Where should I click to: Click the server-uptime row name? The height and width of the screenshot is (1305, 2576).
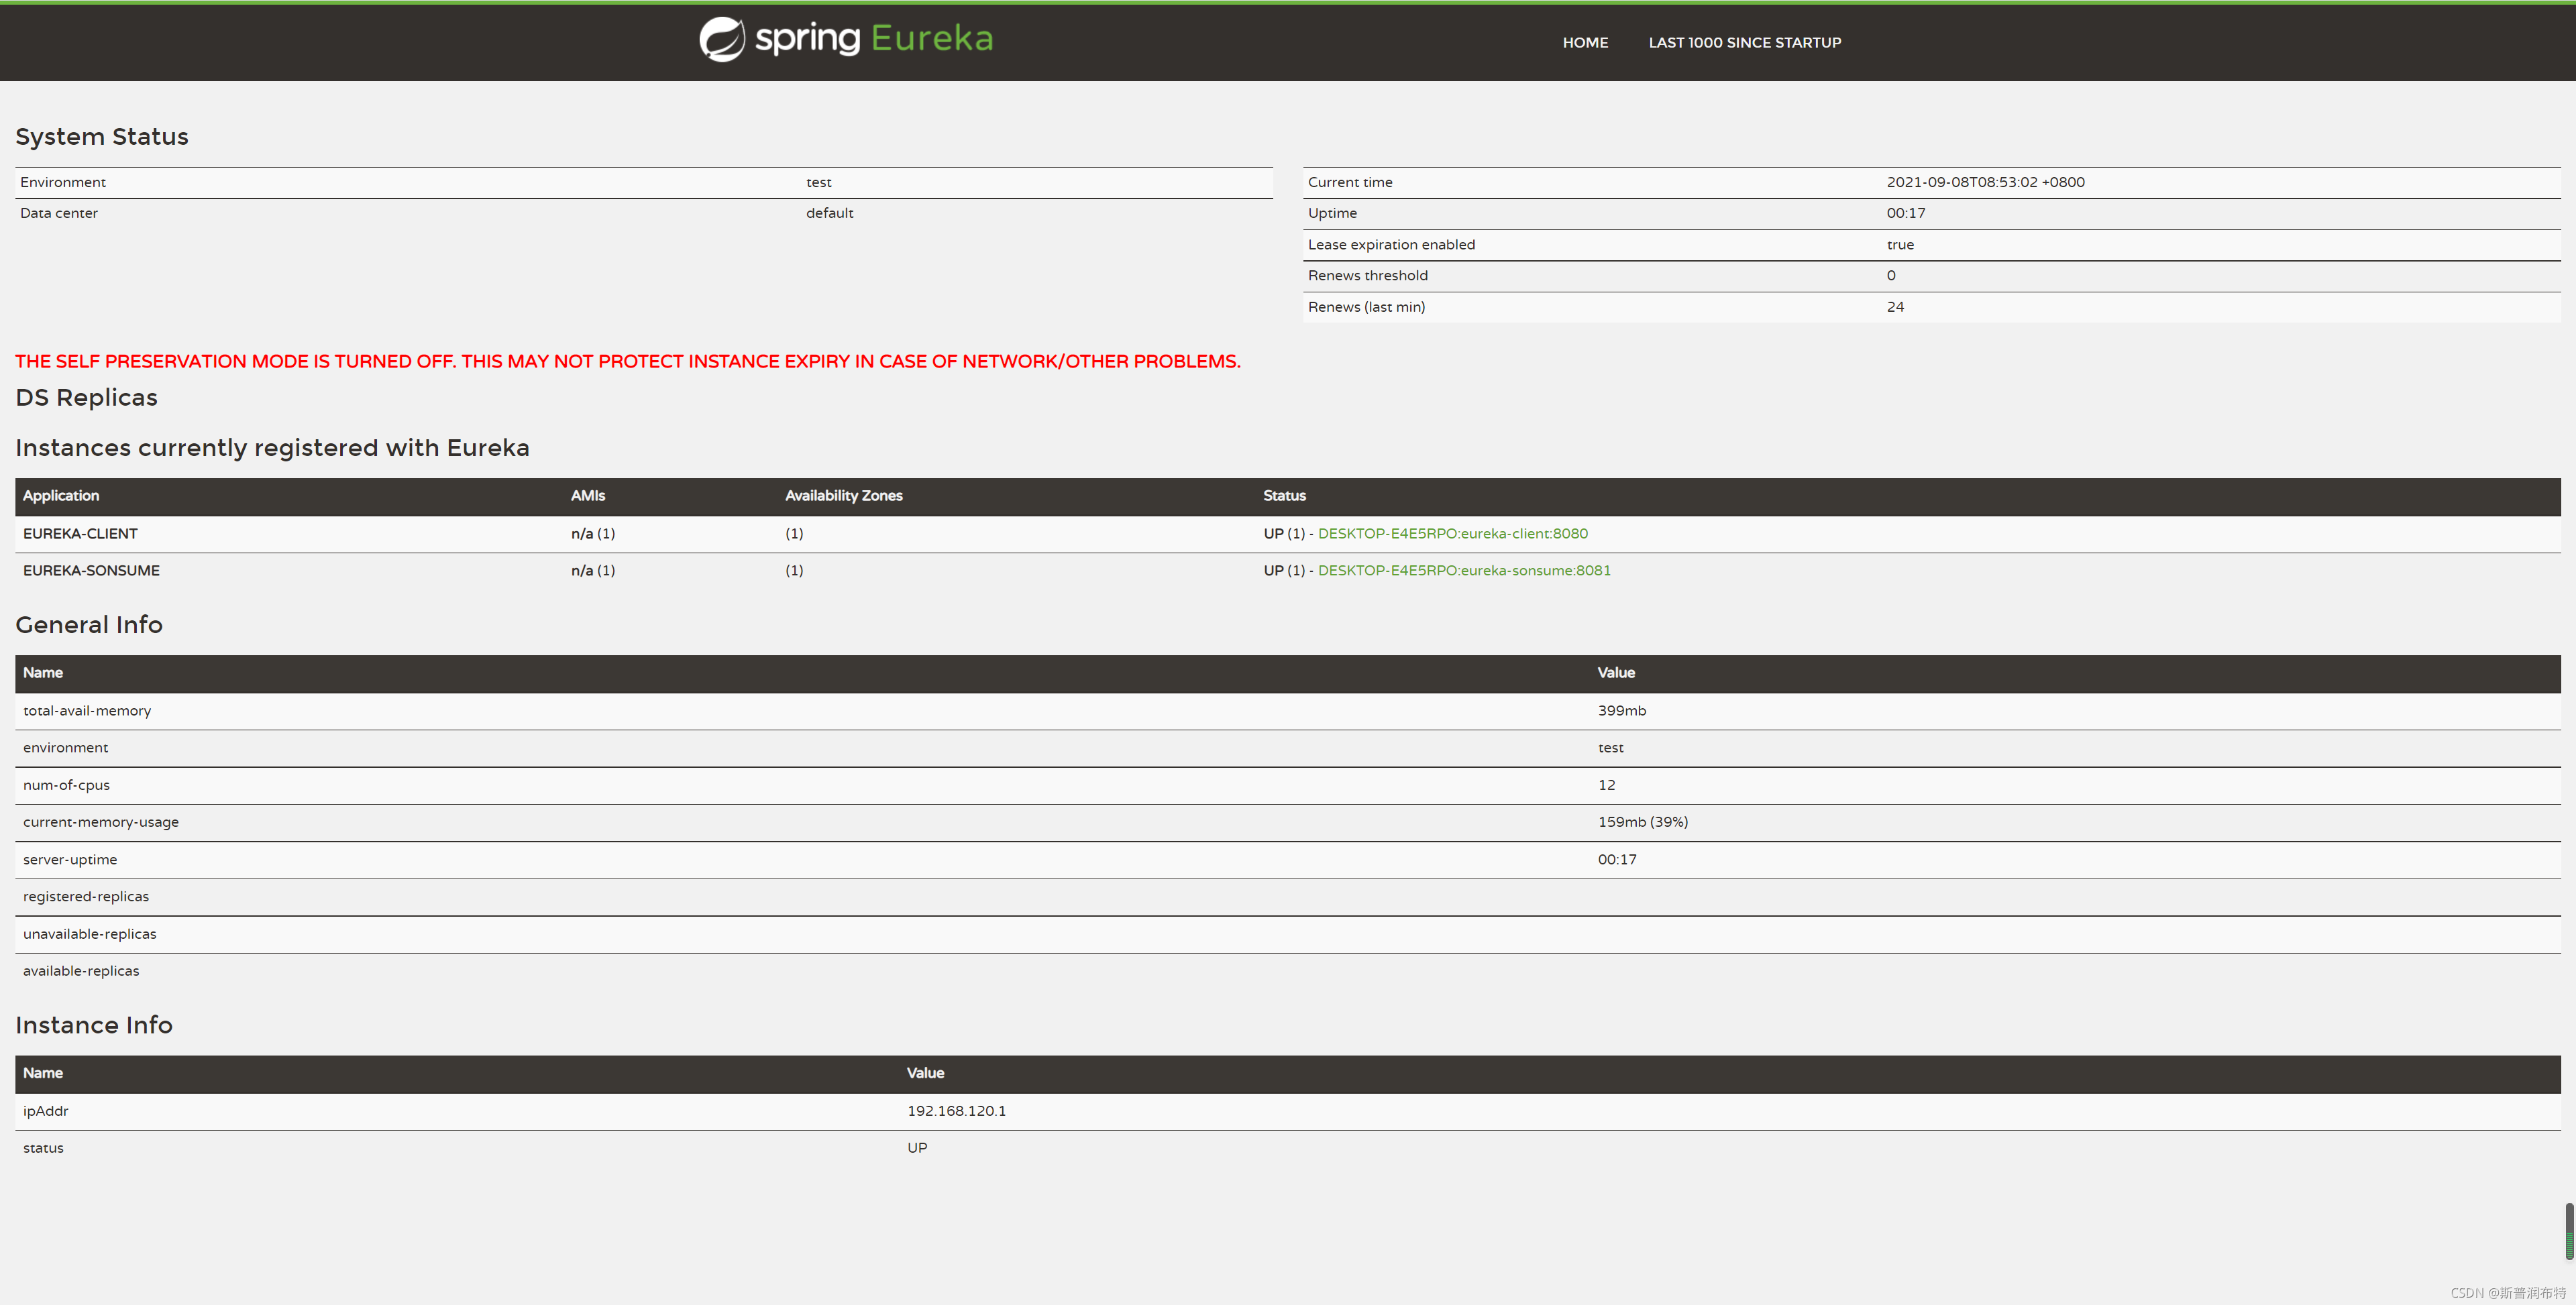(70, 859)
